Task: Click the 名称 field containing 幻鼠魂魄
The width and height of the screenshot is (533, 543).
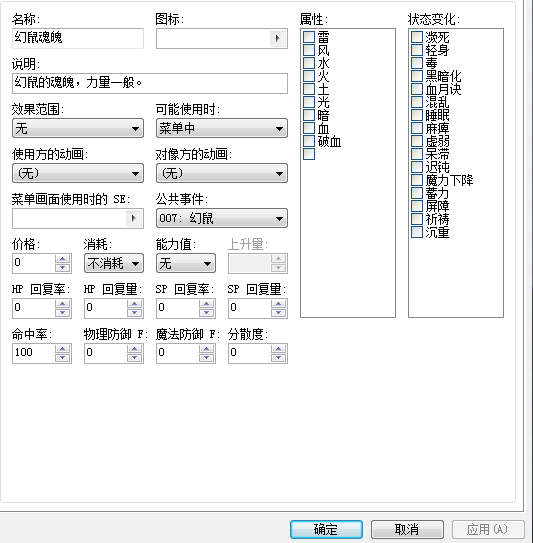Action: [78, 38]
